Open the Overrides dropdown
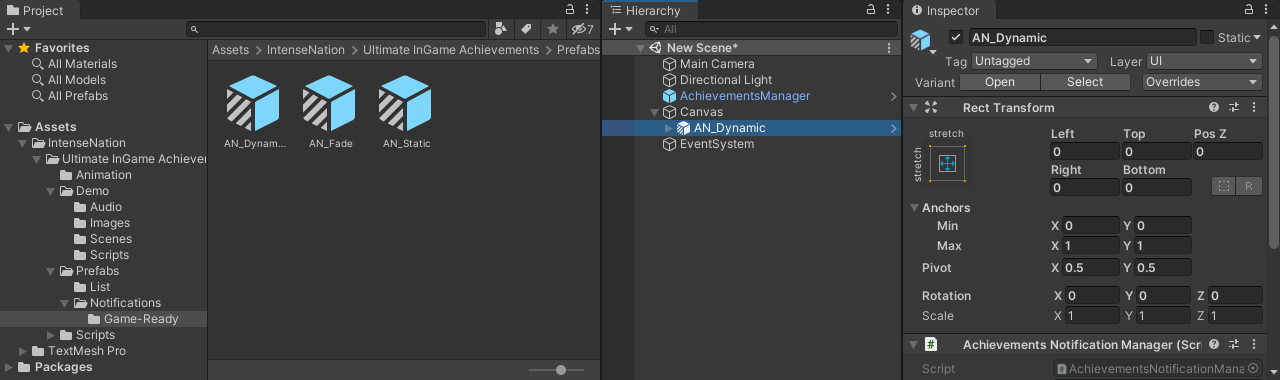 coord(1203,82)
